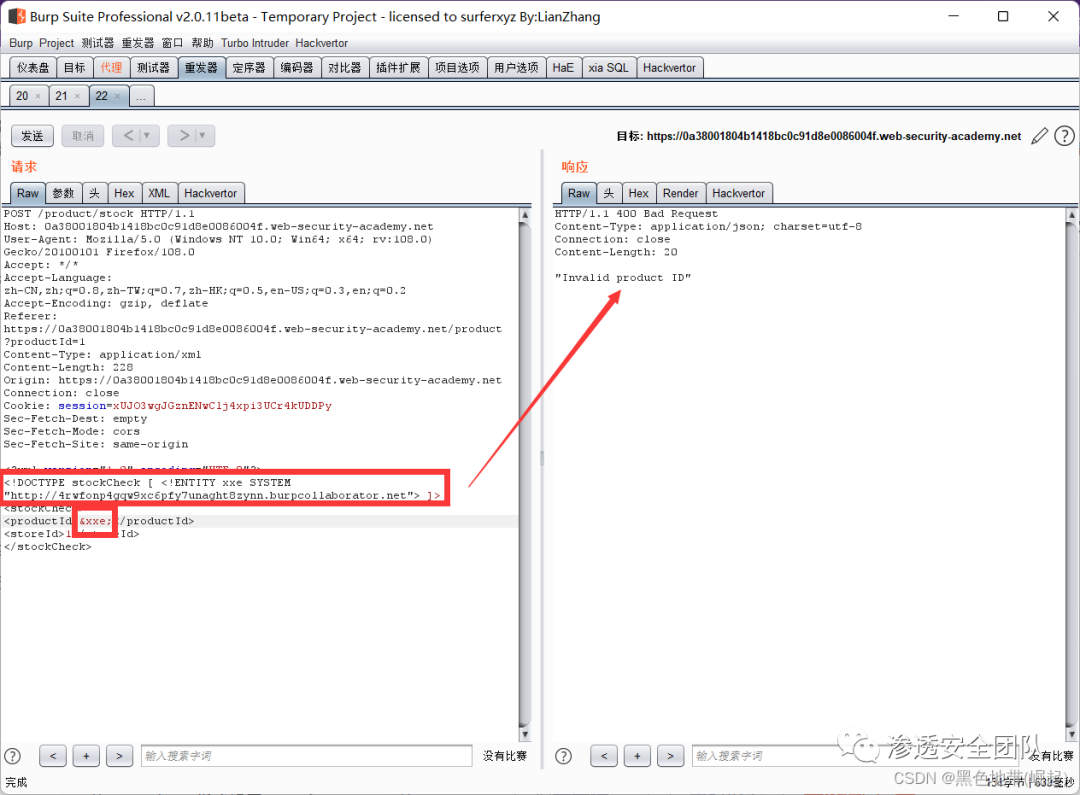Click the response pane scroll up arrow
1080x795 pixels.
pos(1072,215)
